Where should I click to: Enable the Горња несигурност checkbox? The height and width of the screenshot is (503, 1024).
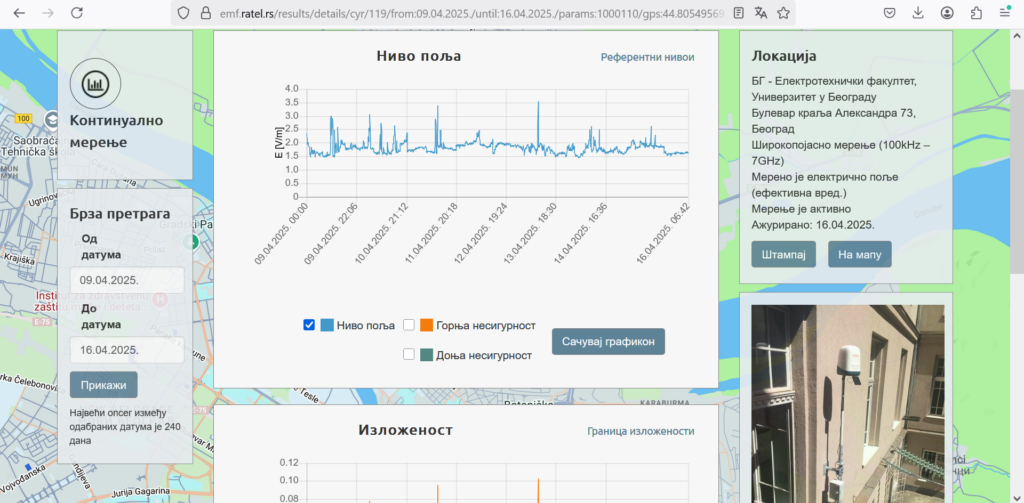408,325
